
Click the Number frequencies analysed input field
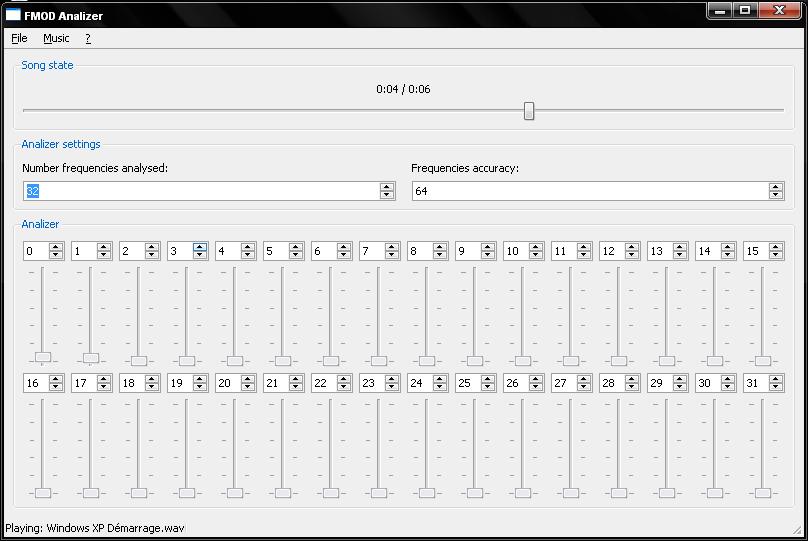200,191
